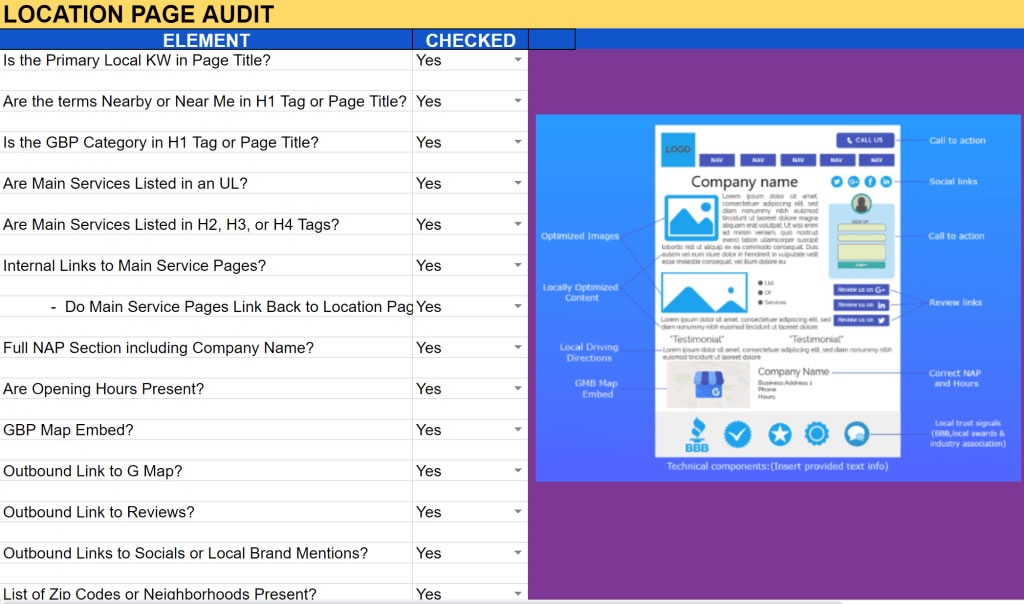Click the star badge icon in the mockup
This screenshot has height=604, width=1024.
779,434
